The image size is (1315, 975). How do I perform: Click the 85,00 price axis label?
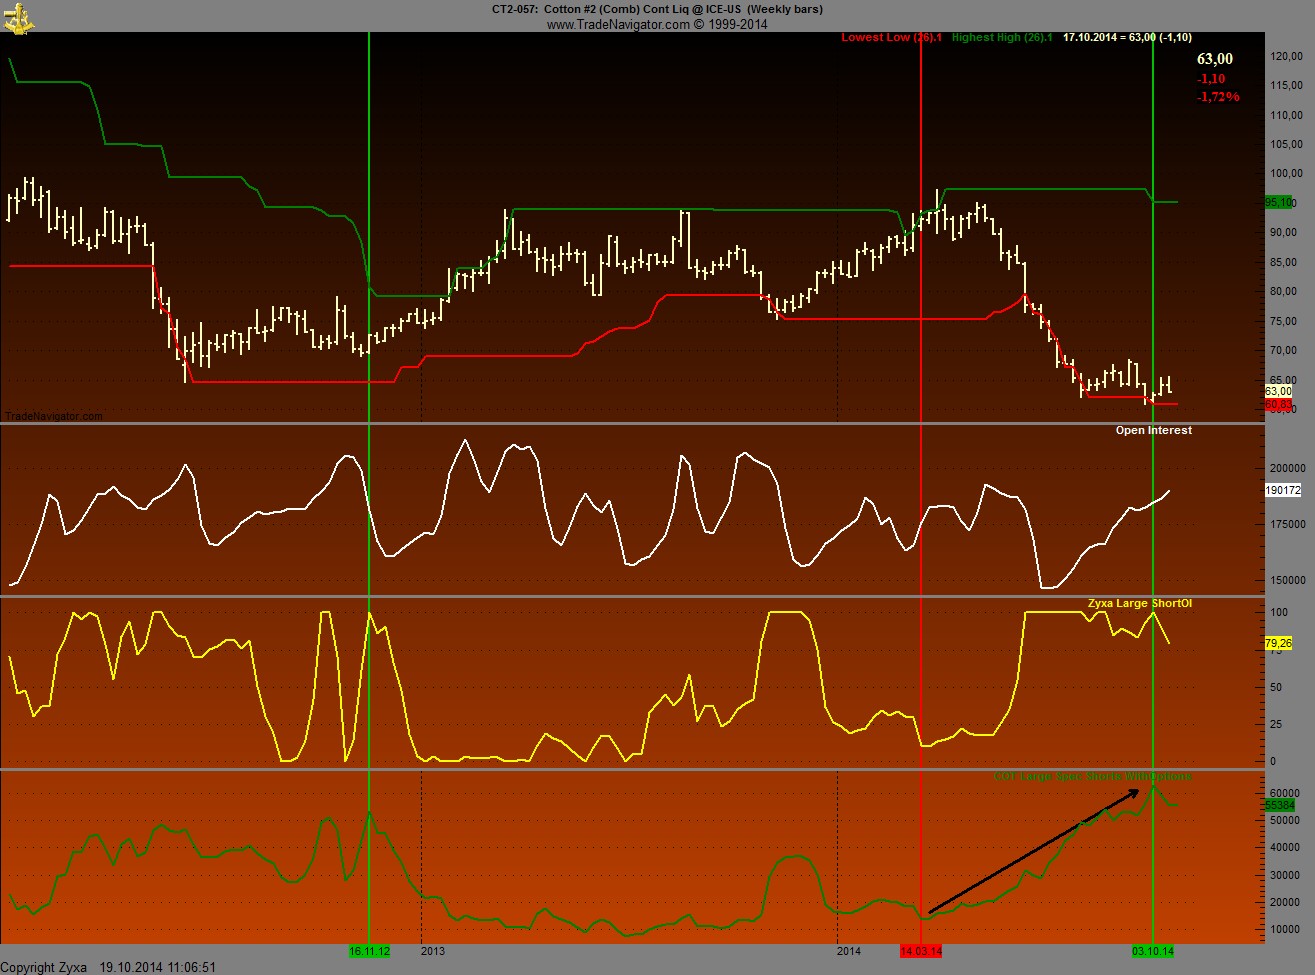click(x=1283, y=263)
